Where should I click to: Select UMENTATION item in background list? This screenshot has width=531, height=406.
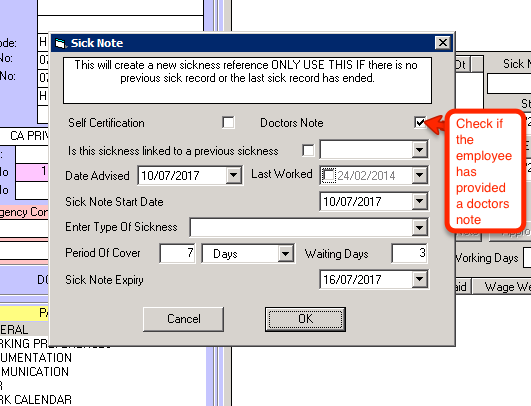36,358
